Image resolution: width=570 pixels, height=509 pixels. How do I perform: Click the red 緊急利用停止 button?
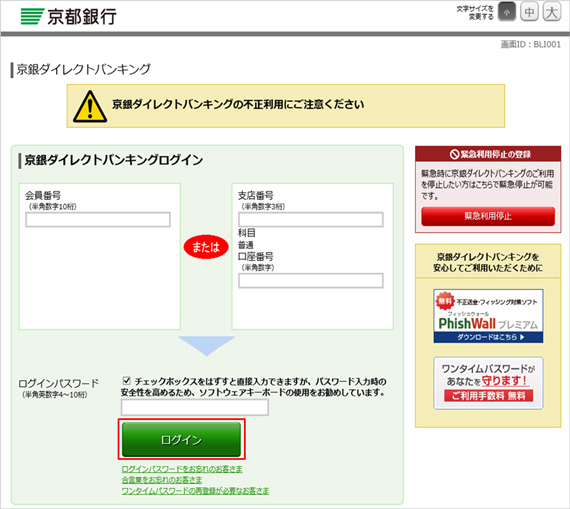tap(488, 216)
